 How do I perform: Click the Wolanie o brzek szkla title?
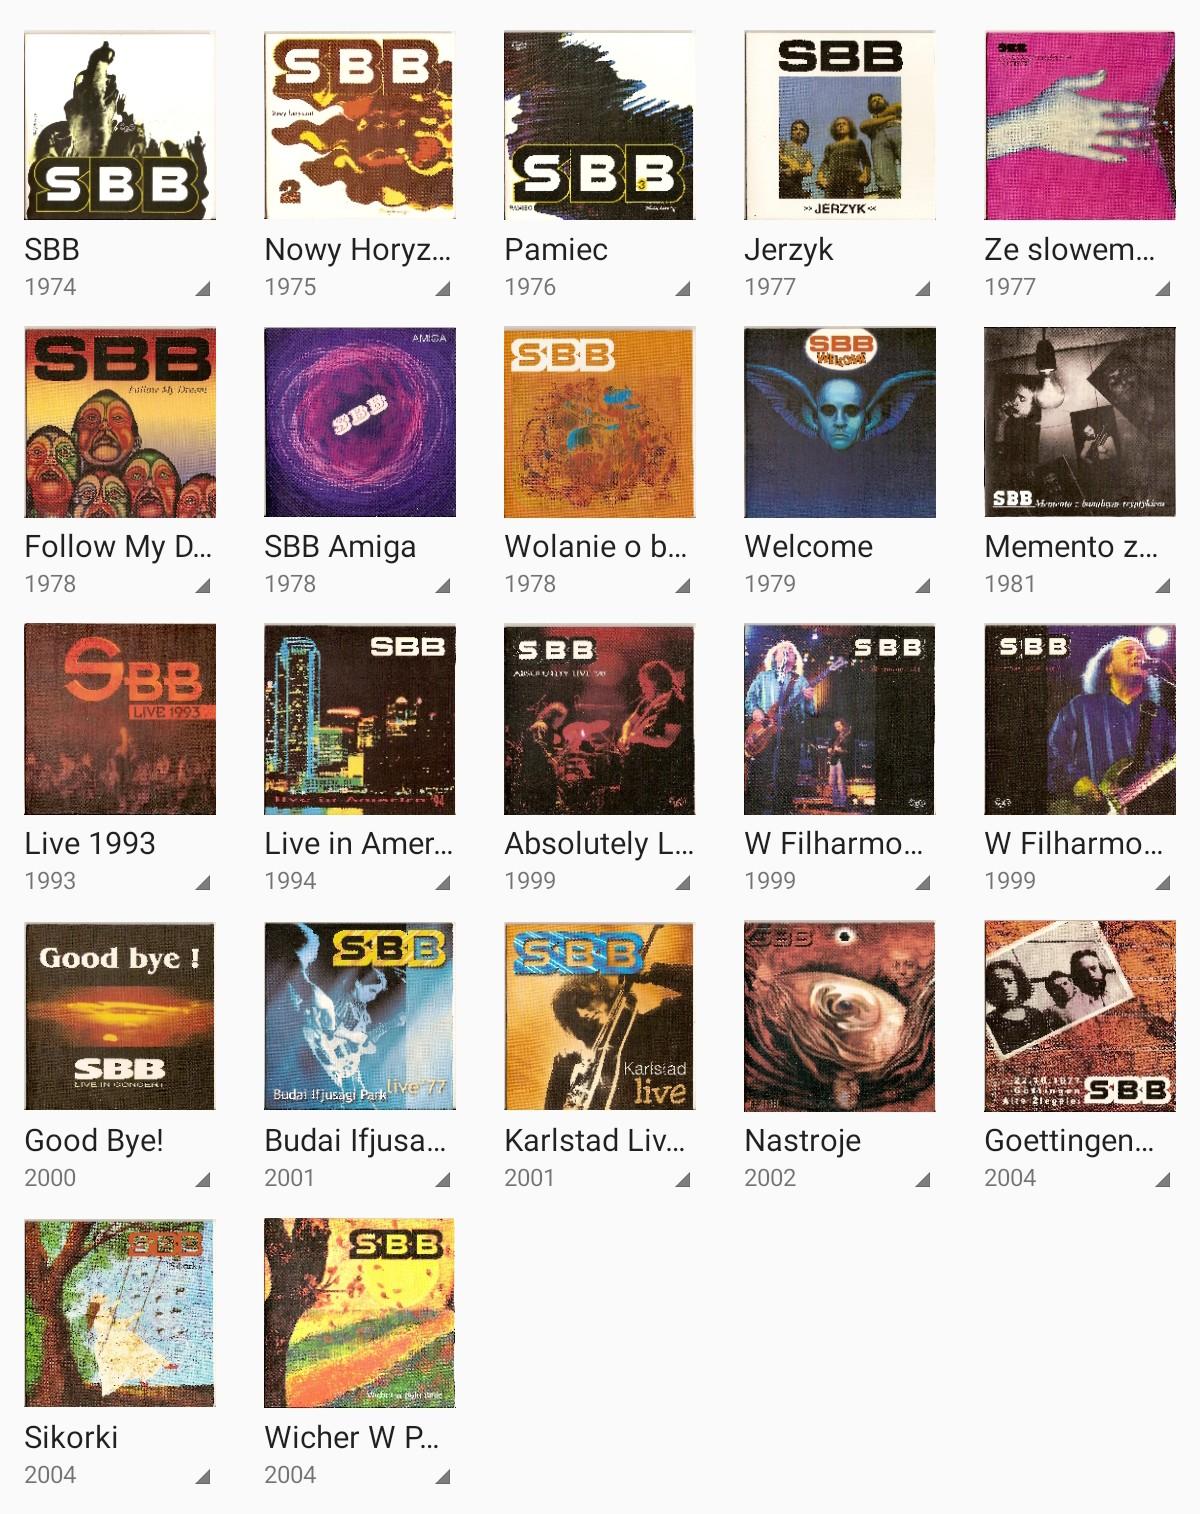coord(596,547)
